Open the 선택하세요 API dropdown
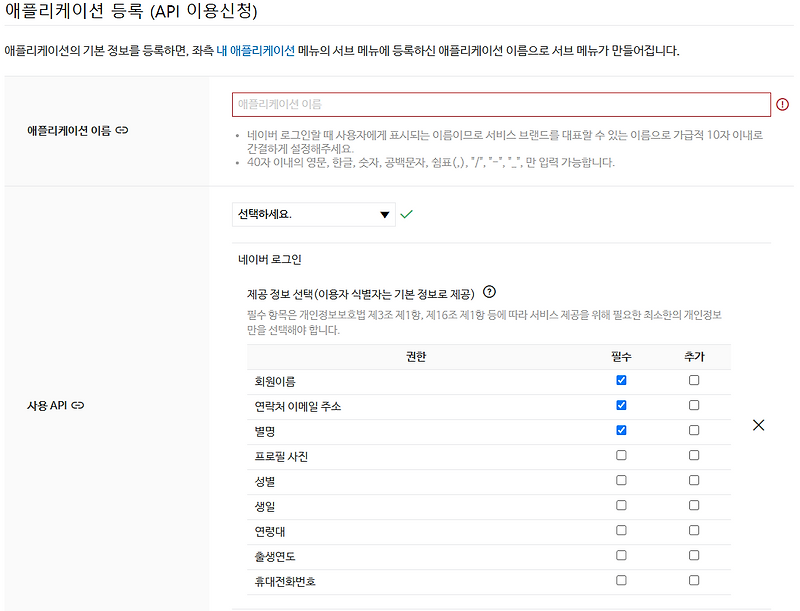 [315, 215]
